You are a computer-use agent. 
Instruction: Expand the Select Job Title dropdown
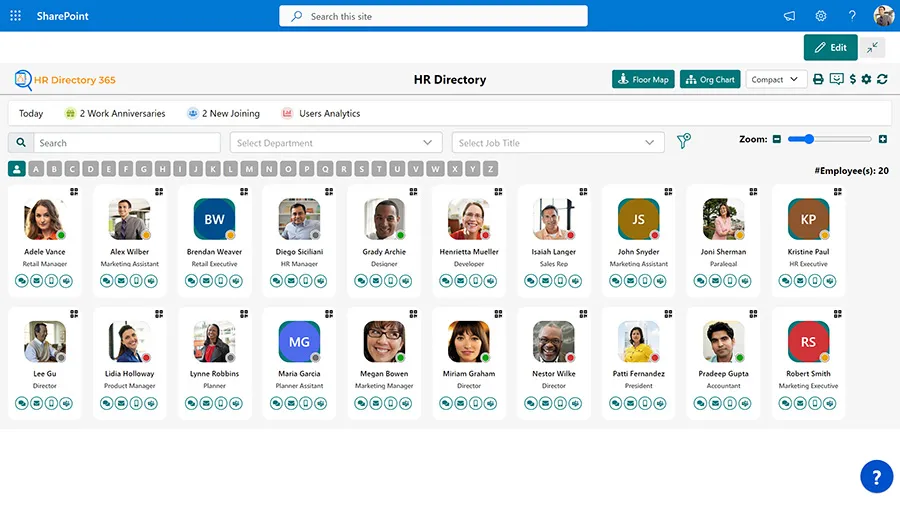pos(558,142)
